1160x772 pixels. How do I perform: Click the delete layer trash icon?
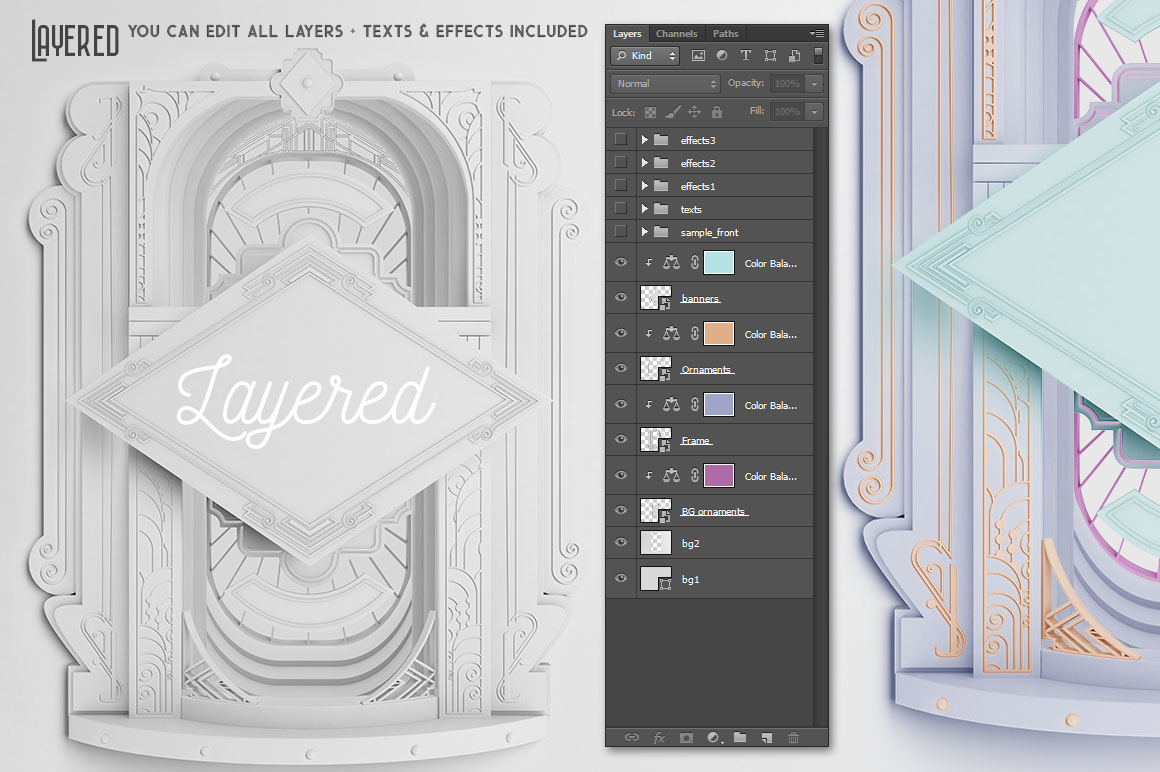tap(794, 737)
